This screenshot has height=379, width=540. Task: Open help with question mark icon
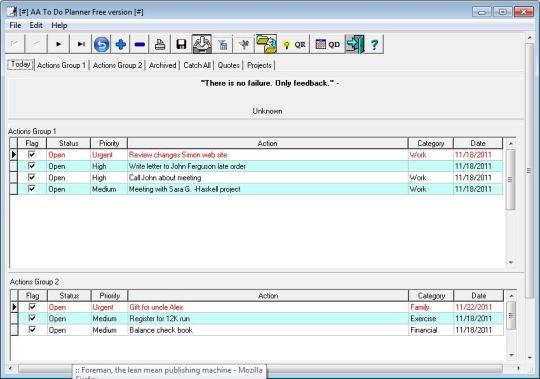[374, 44]
